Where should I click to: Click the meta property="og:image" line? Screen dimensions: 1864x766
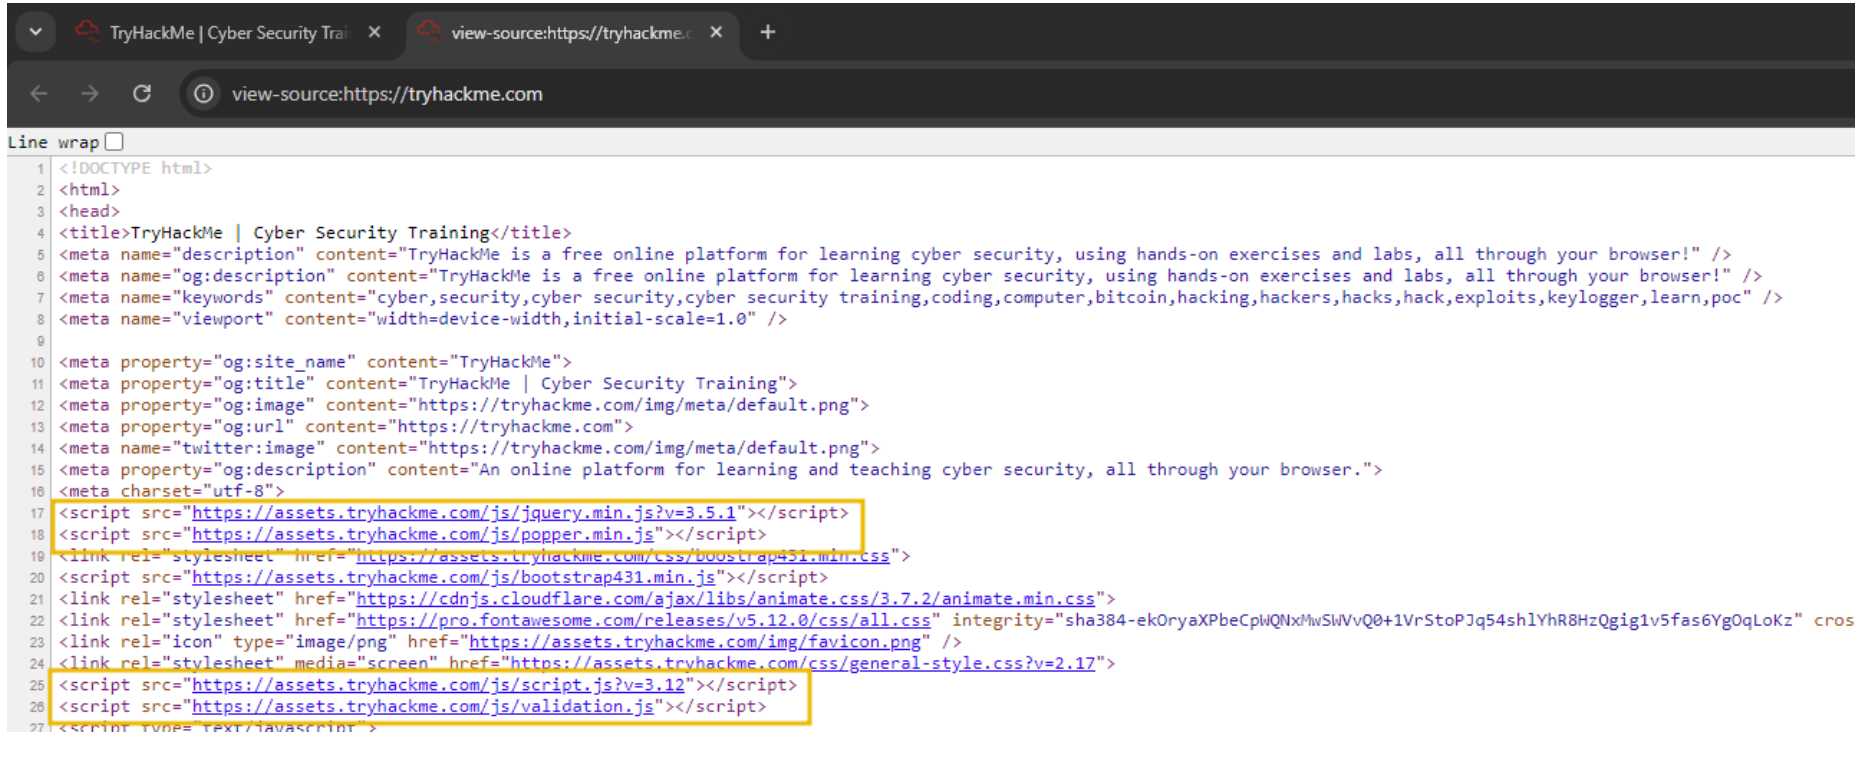(464, 405)
